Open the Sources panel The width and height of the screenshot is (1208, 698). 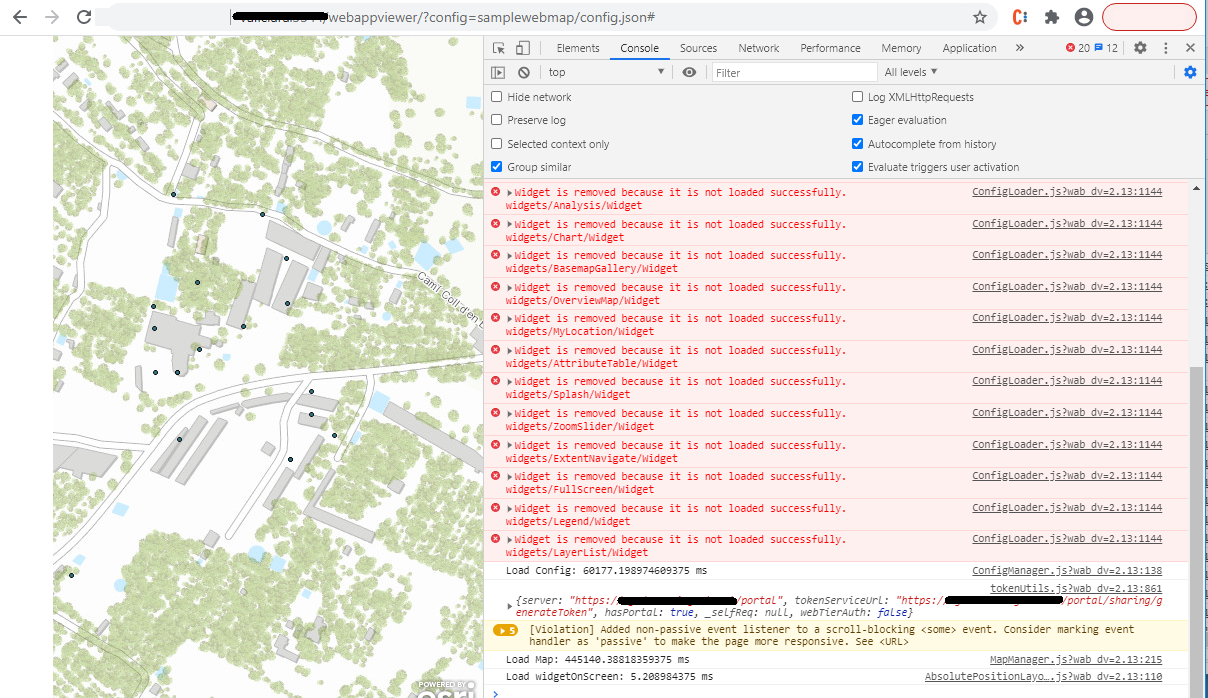tap(698, 47)
